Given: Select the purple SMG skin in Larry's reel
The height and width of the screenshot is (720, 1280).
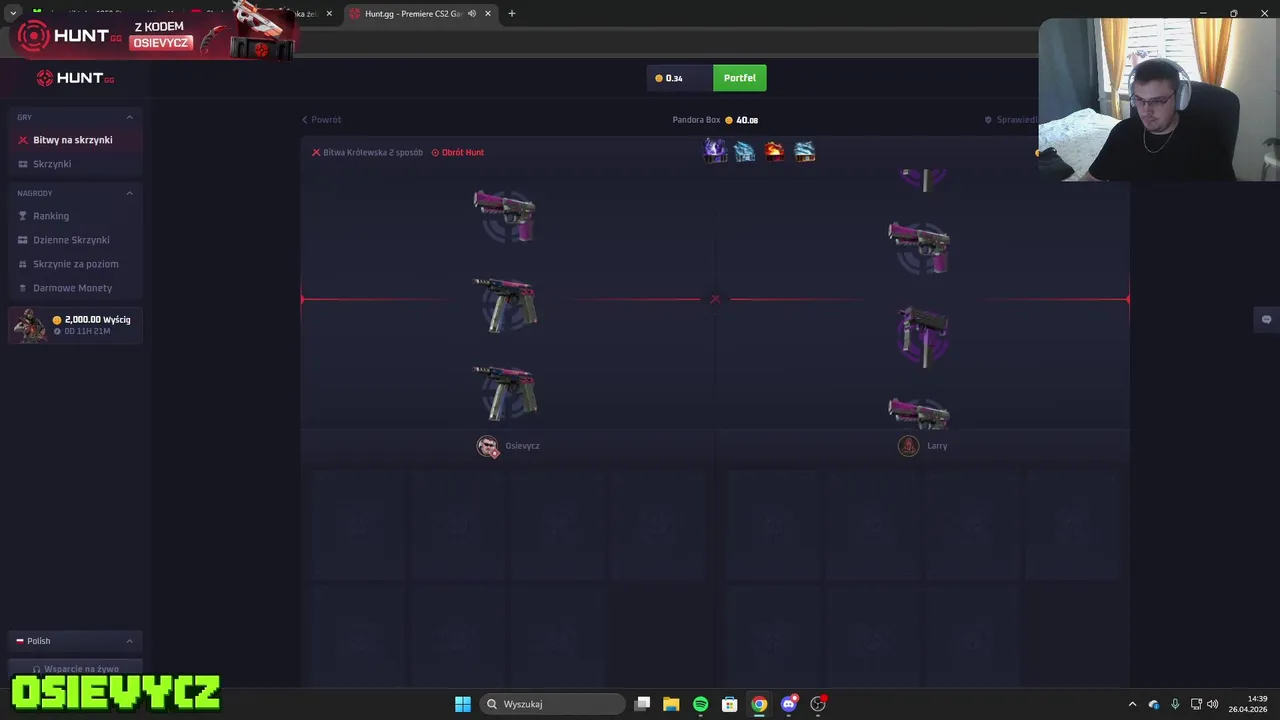Looking at the screenshot, I should 921,337.
